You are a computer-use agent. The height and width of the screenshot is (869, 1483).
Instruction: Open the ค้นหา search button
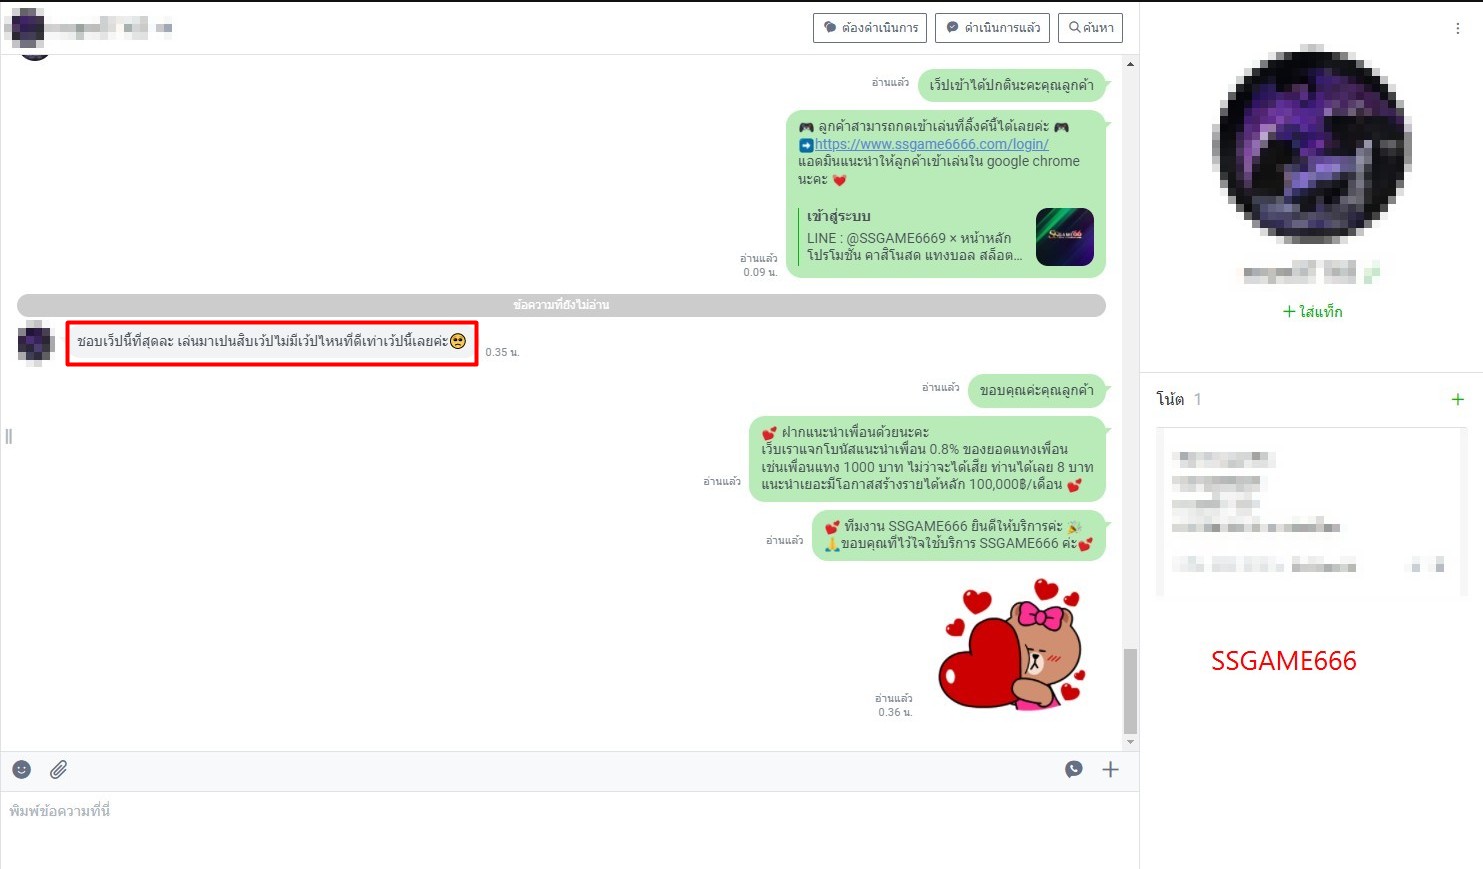pos(1091,28)
